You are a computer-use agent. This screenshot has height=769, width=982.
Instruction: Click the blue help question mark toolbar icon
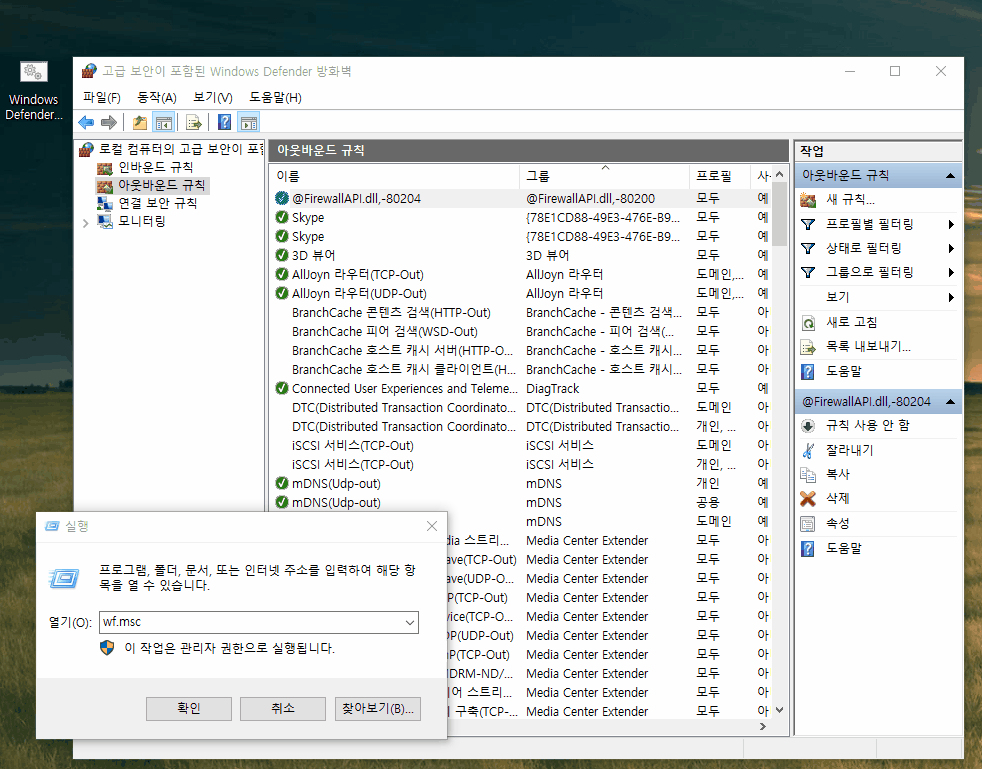coord(224,123)
